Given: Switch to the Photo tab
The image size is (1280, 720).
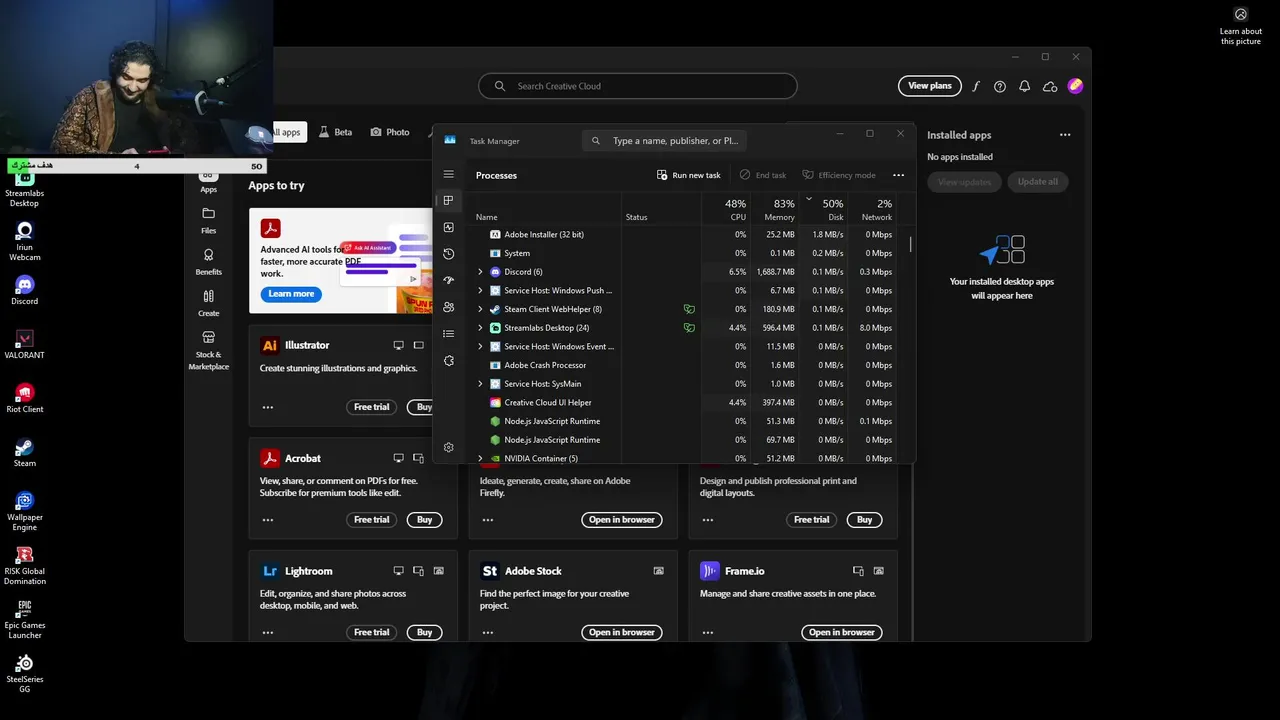Looking at the screenshot, I should pyautogui.click(x=390, y=132).
